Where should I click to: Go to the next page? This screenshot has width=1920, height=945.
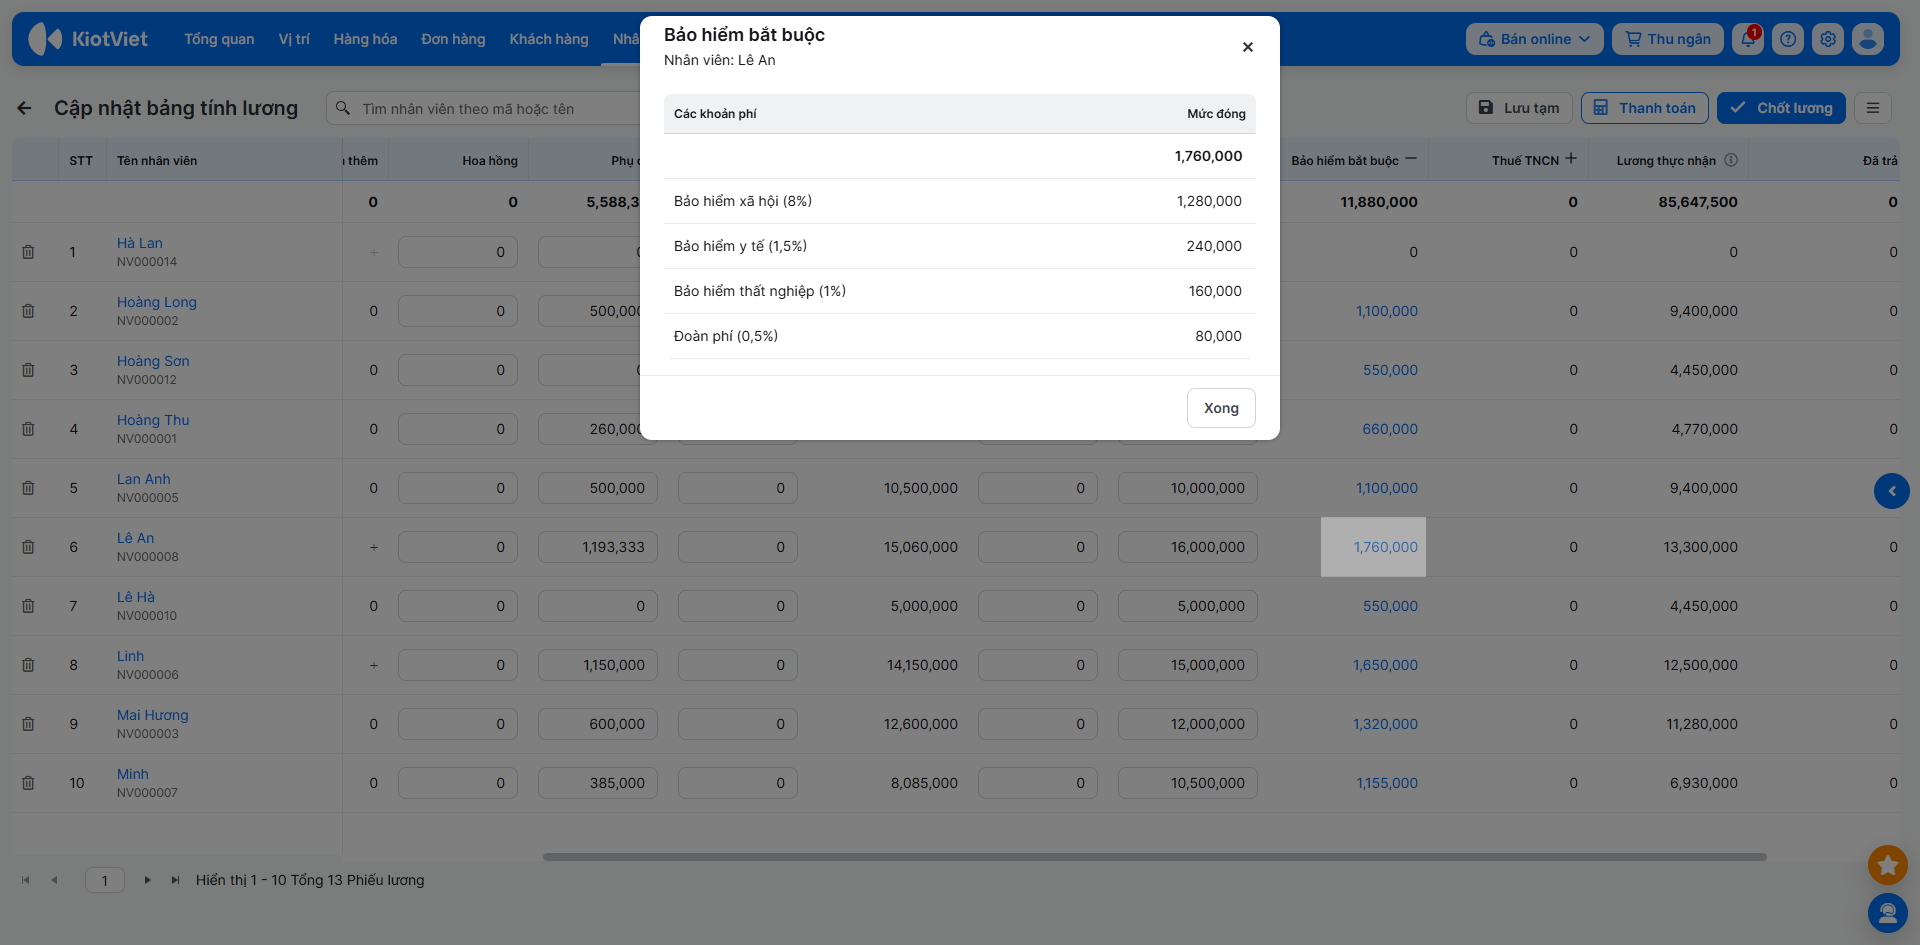147,880
